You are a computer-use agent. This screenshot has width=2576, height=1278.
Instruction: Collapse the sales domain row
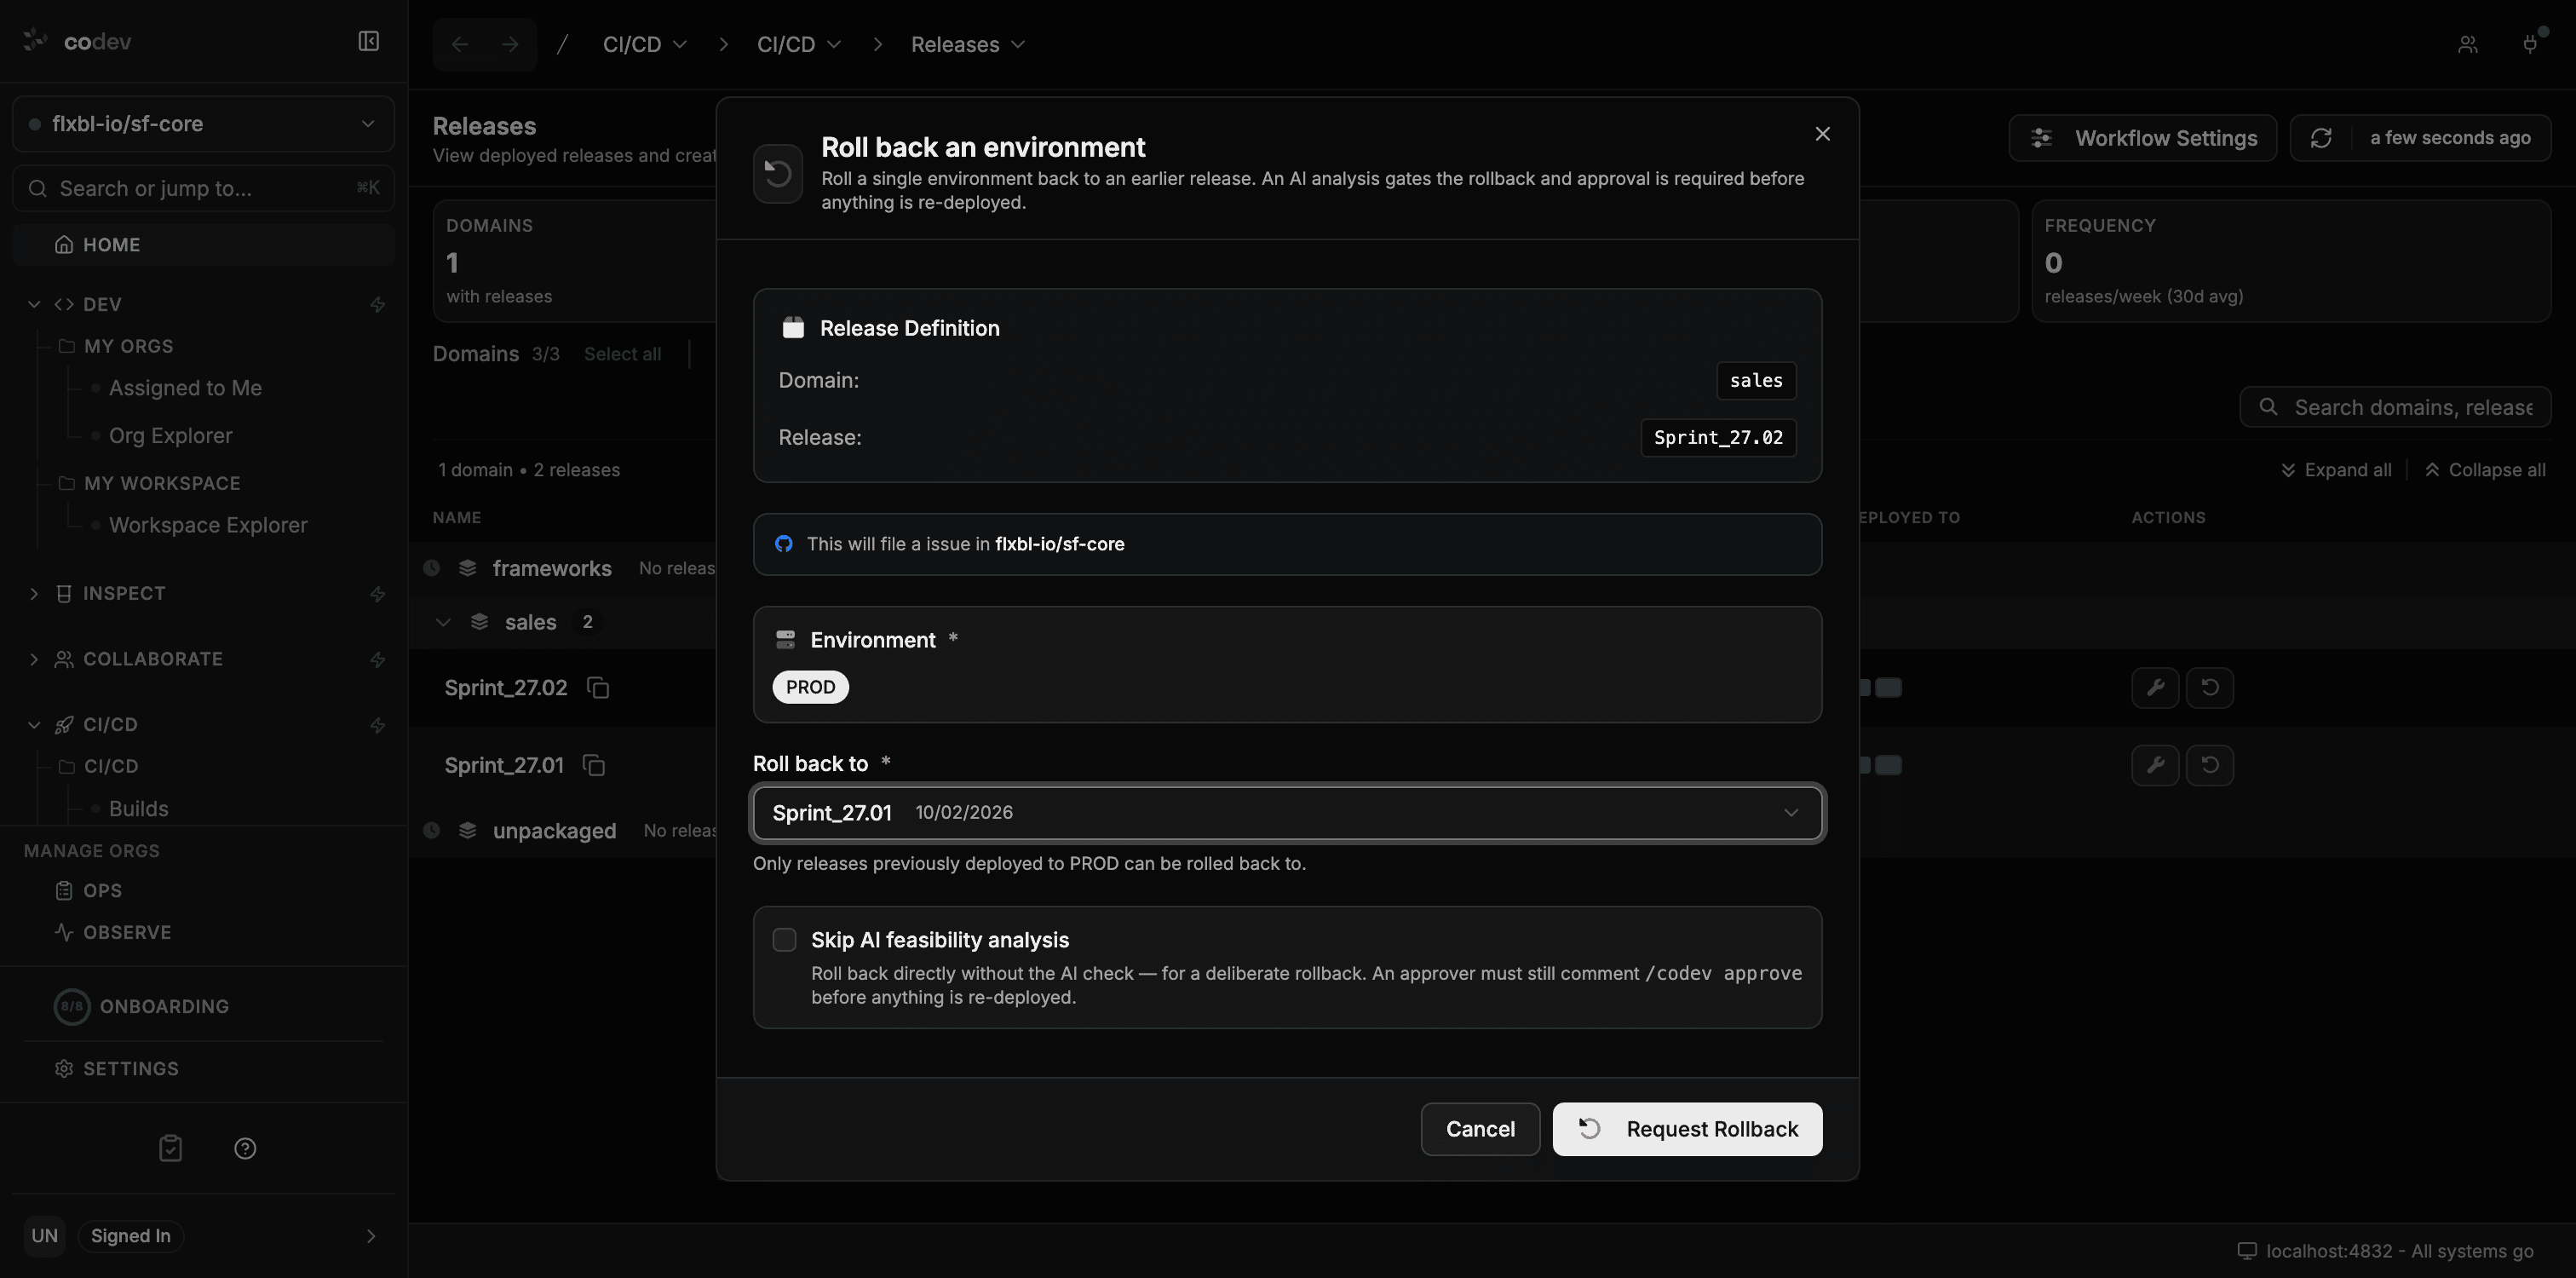[443, 622]
